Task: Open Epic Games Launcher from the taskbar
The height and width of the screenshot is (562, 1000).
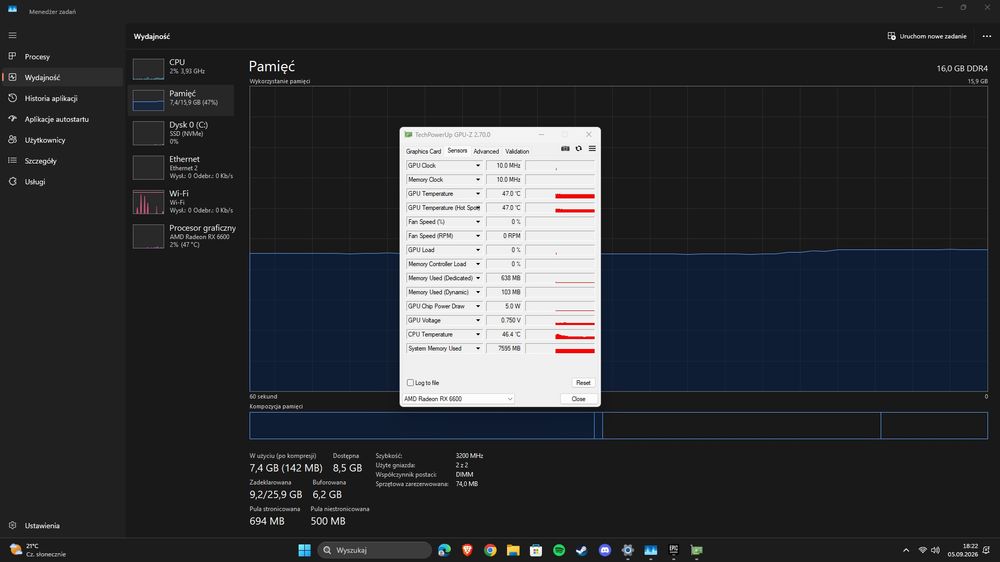Action: click(673, 550)
